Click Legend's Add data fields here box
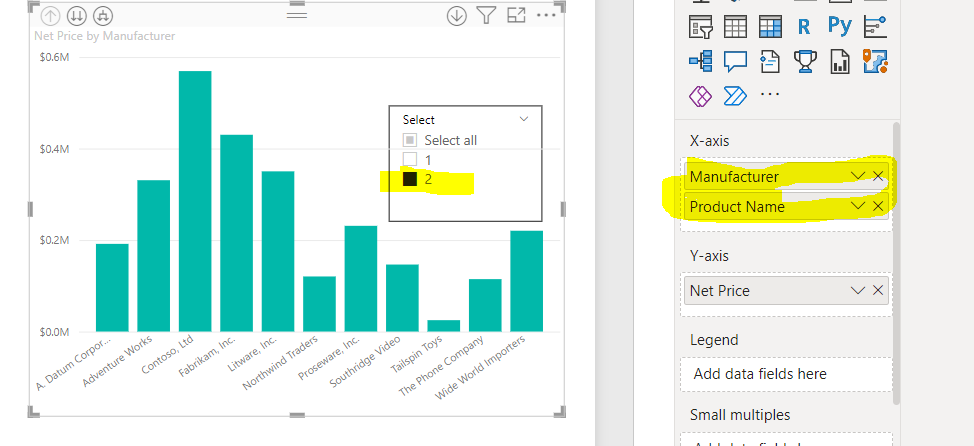The width and height of the screenshot is (974, 446). click(786, 374)
